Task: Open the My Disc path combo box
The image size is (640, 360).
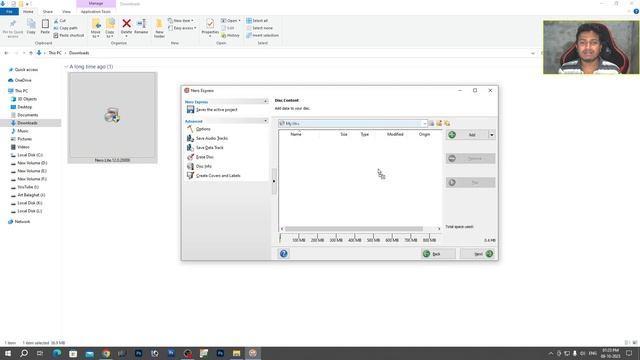Action: (x=353, y=123)
